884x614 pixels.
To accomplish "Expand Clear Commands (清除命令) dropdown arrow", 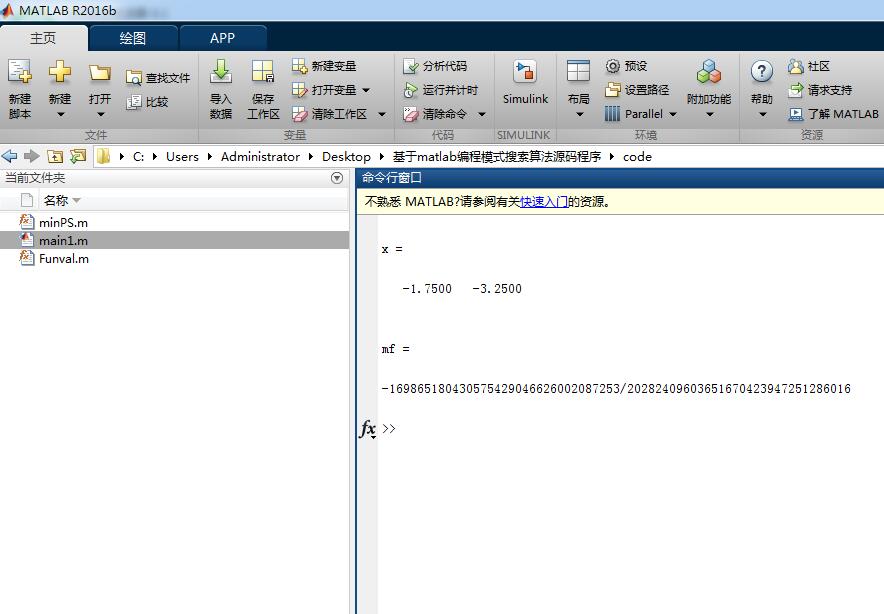I will pos(481,114).
